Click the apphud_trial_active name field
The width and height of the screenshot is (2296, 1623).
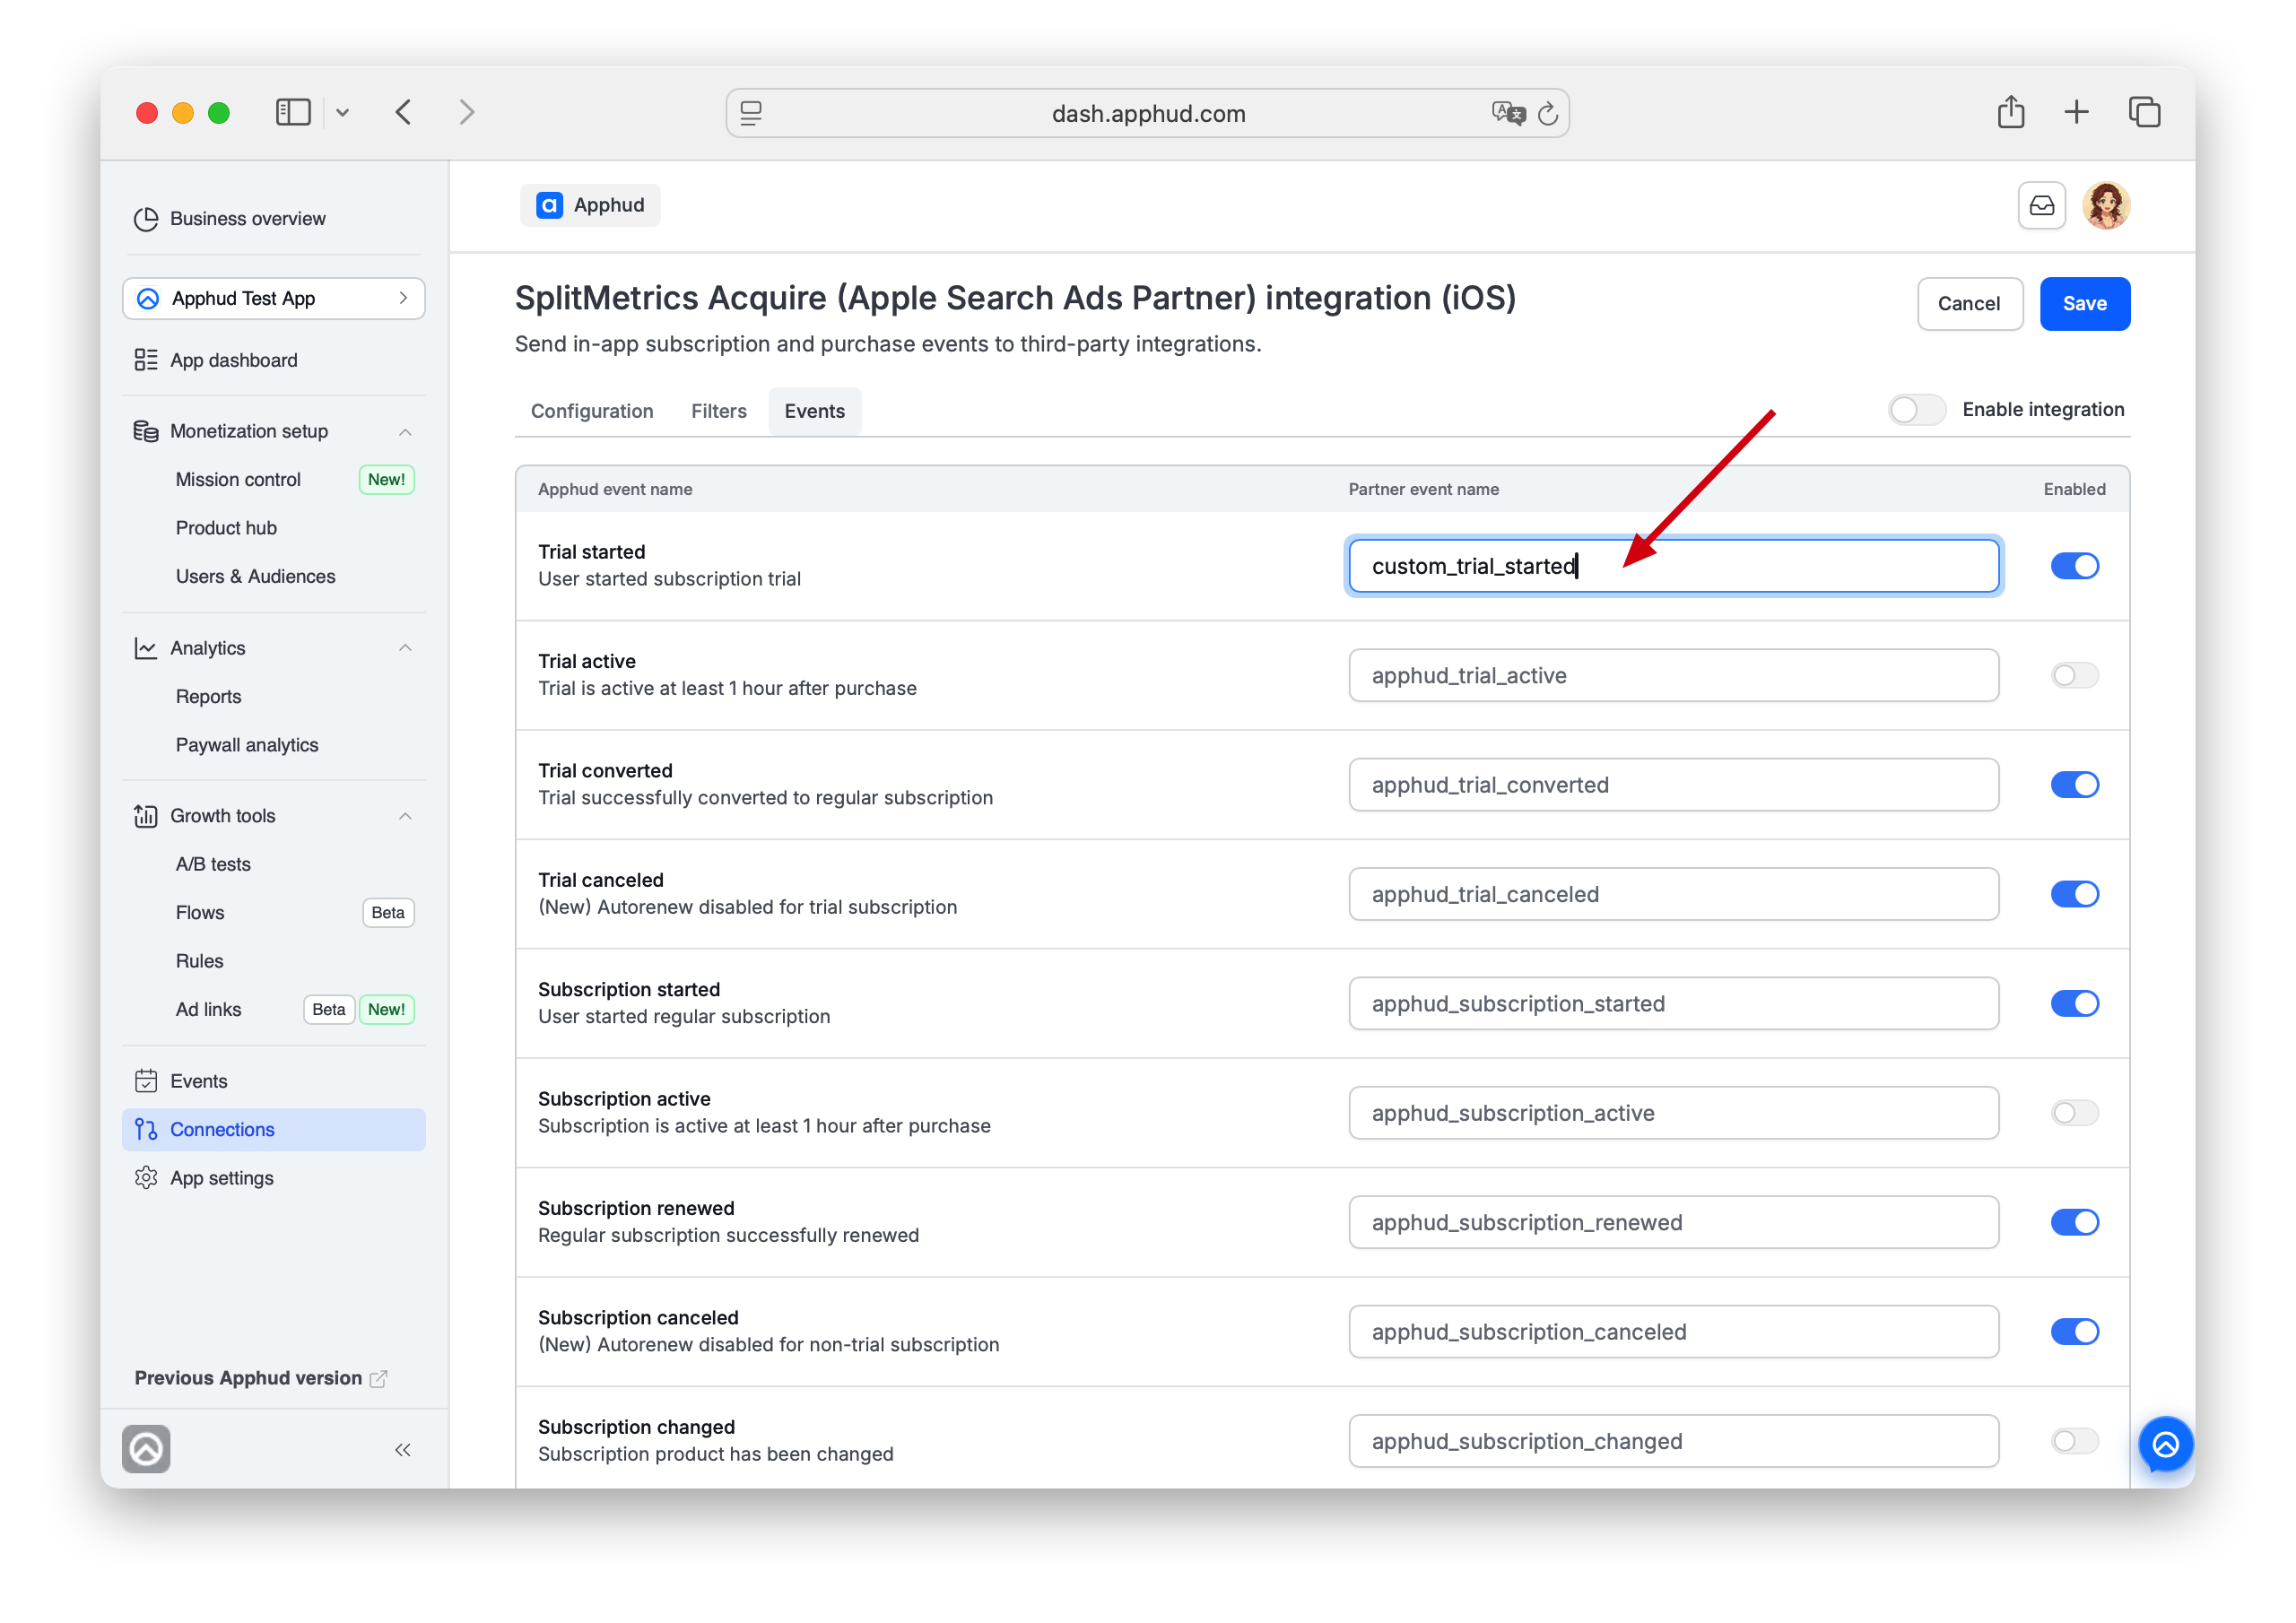[x=1673, y=676]
